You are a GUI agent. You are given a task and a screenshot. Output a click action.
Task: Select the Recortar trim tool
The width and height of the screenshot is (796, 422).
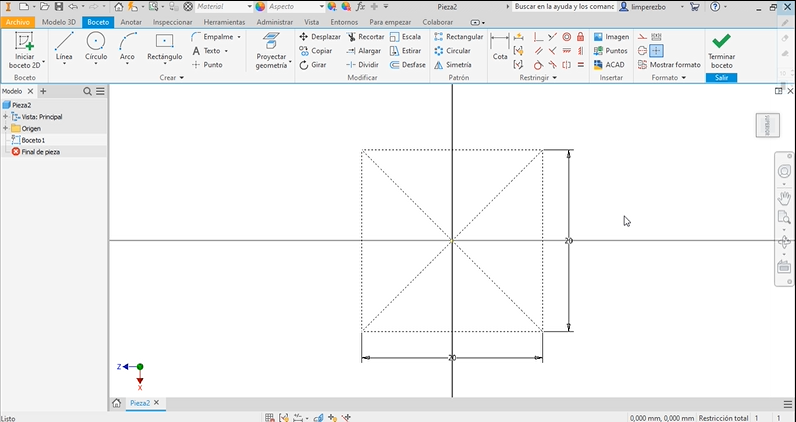(x=366, y=37)
